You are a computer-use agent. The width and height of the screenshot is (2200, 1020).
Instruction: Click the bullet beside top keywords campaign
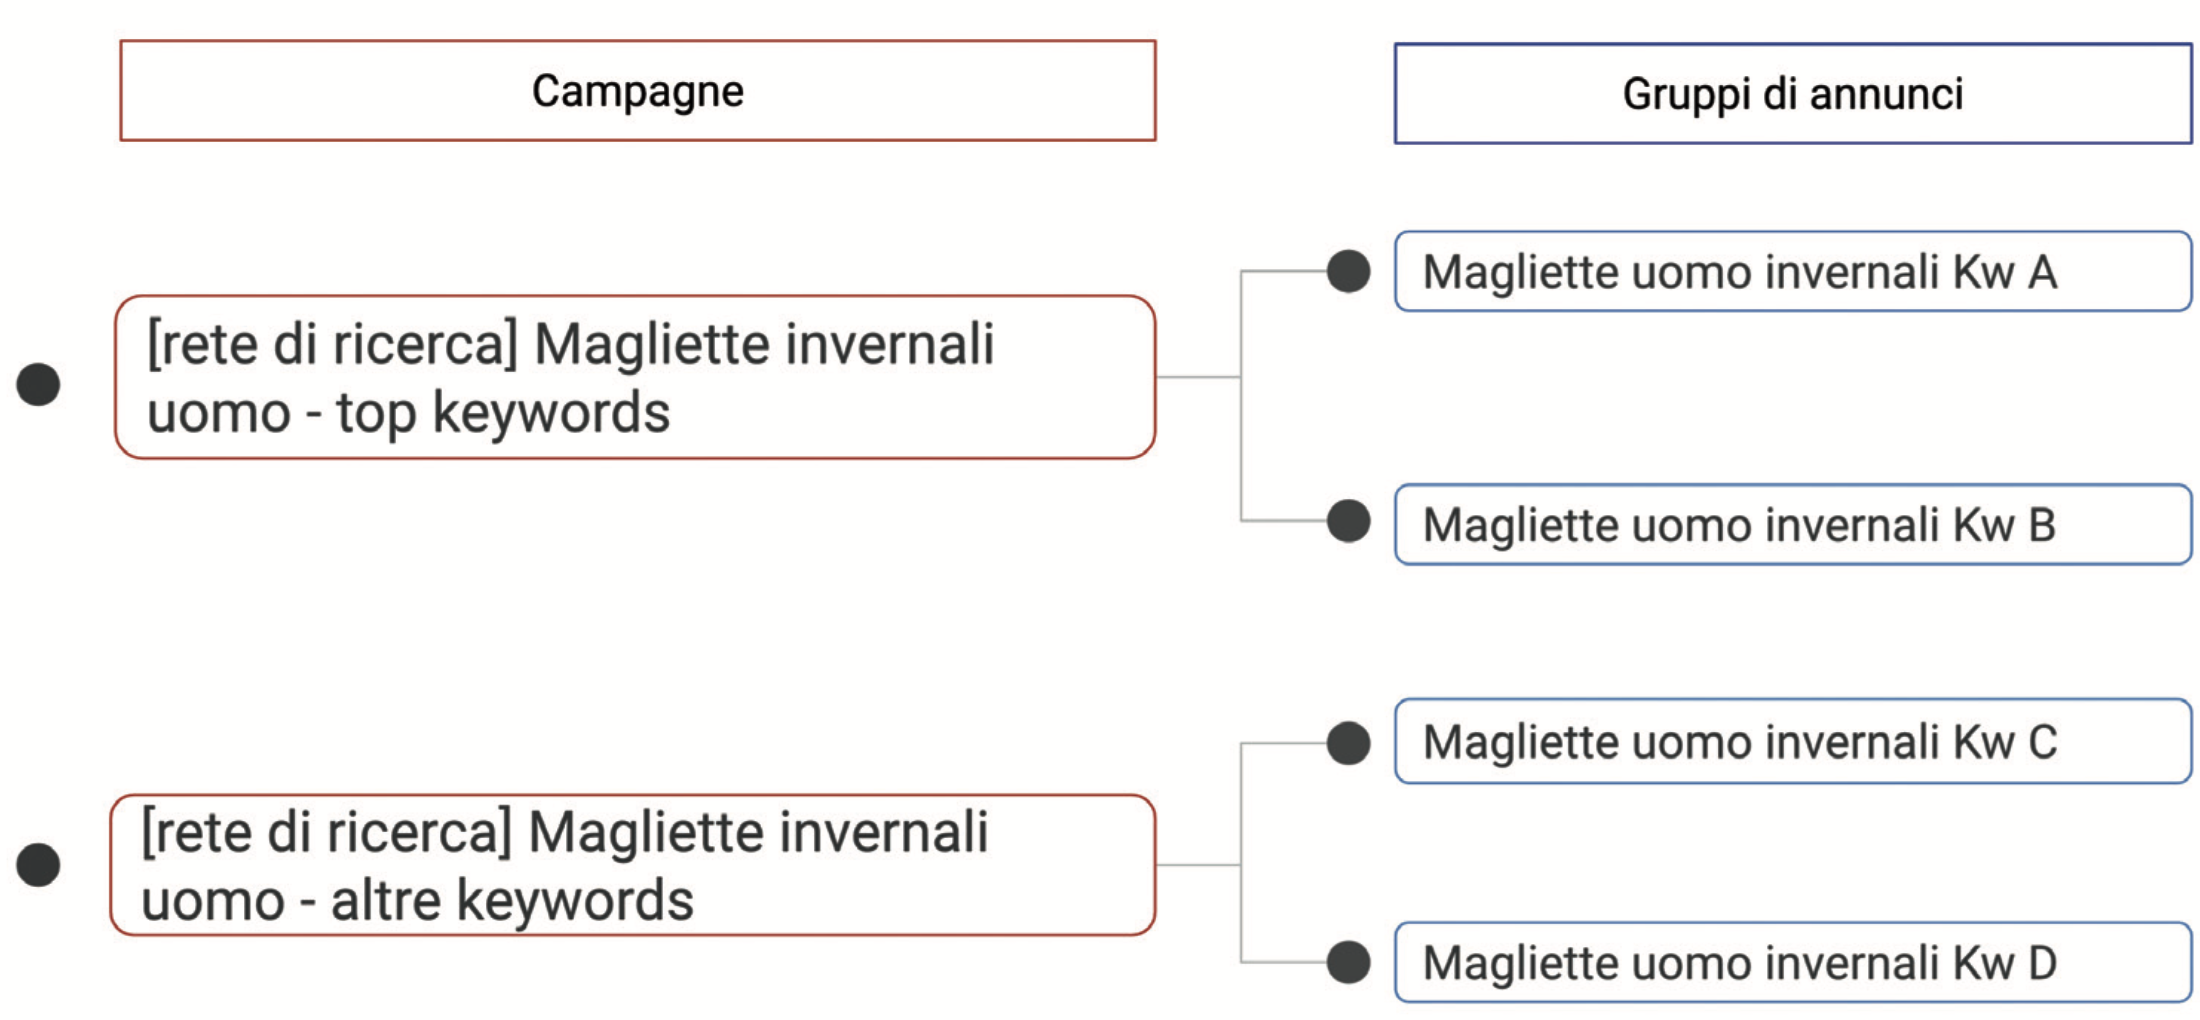pos(38,384)
